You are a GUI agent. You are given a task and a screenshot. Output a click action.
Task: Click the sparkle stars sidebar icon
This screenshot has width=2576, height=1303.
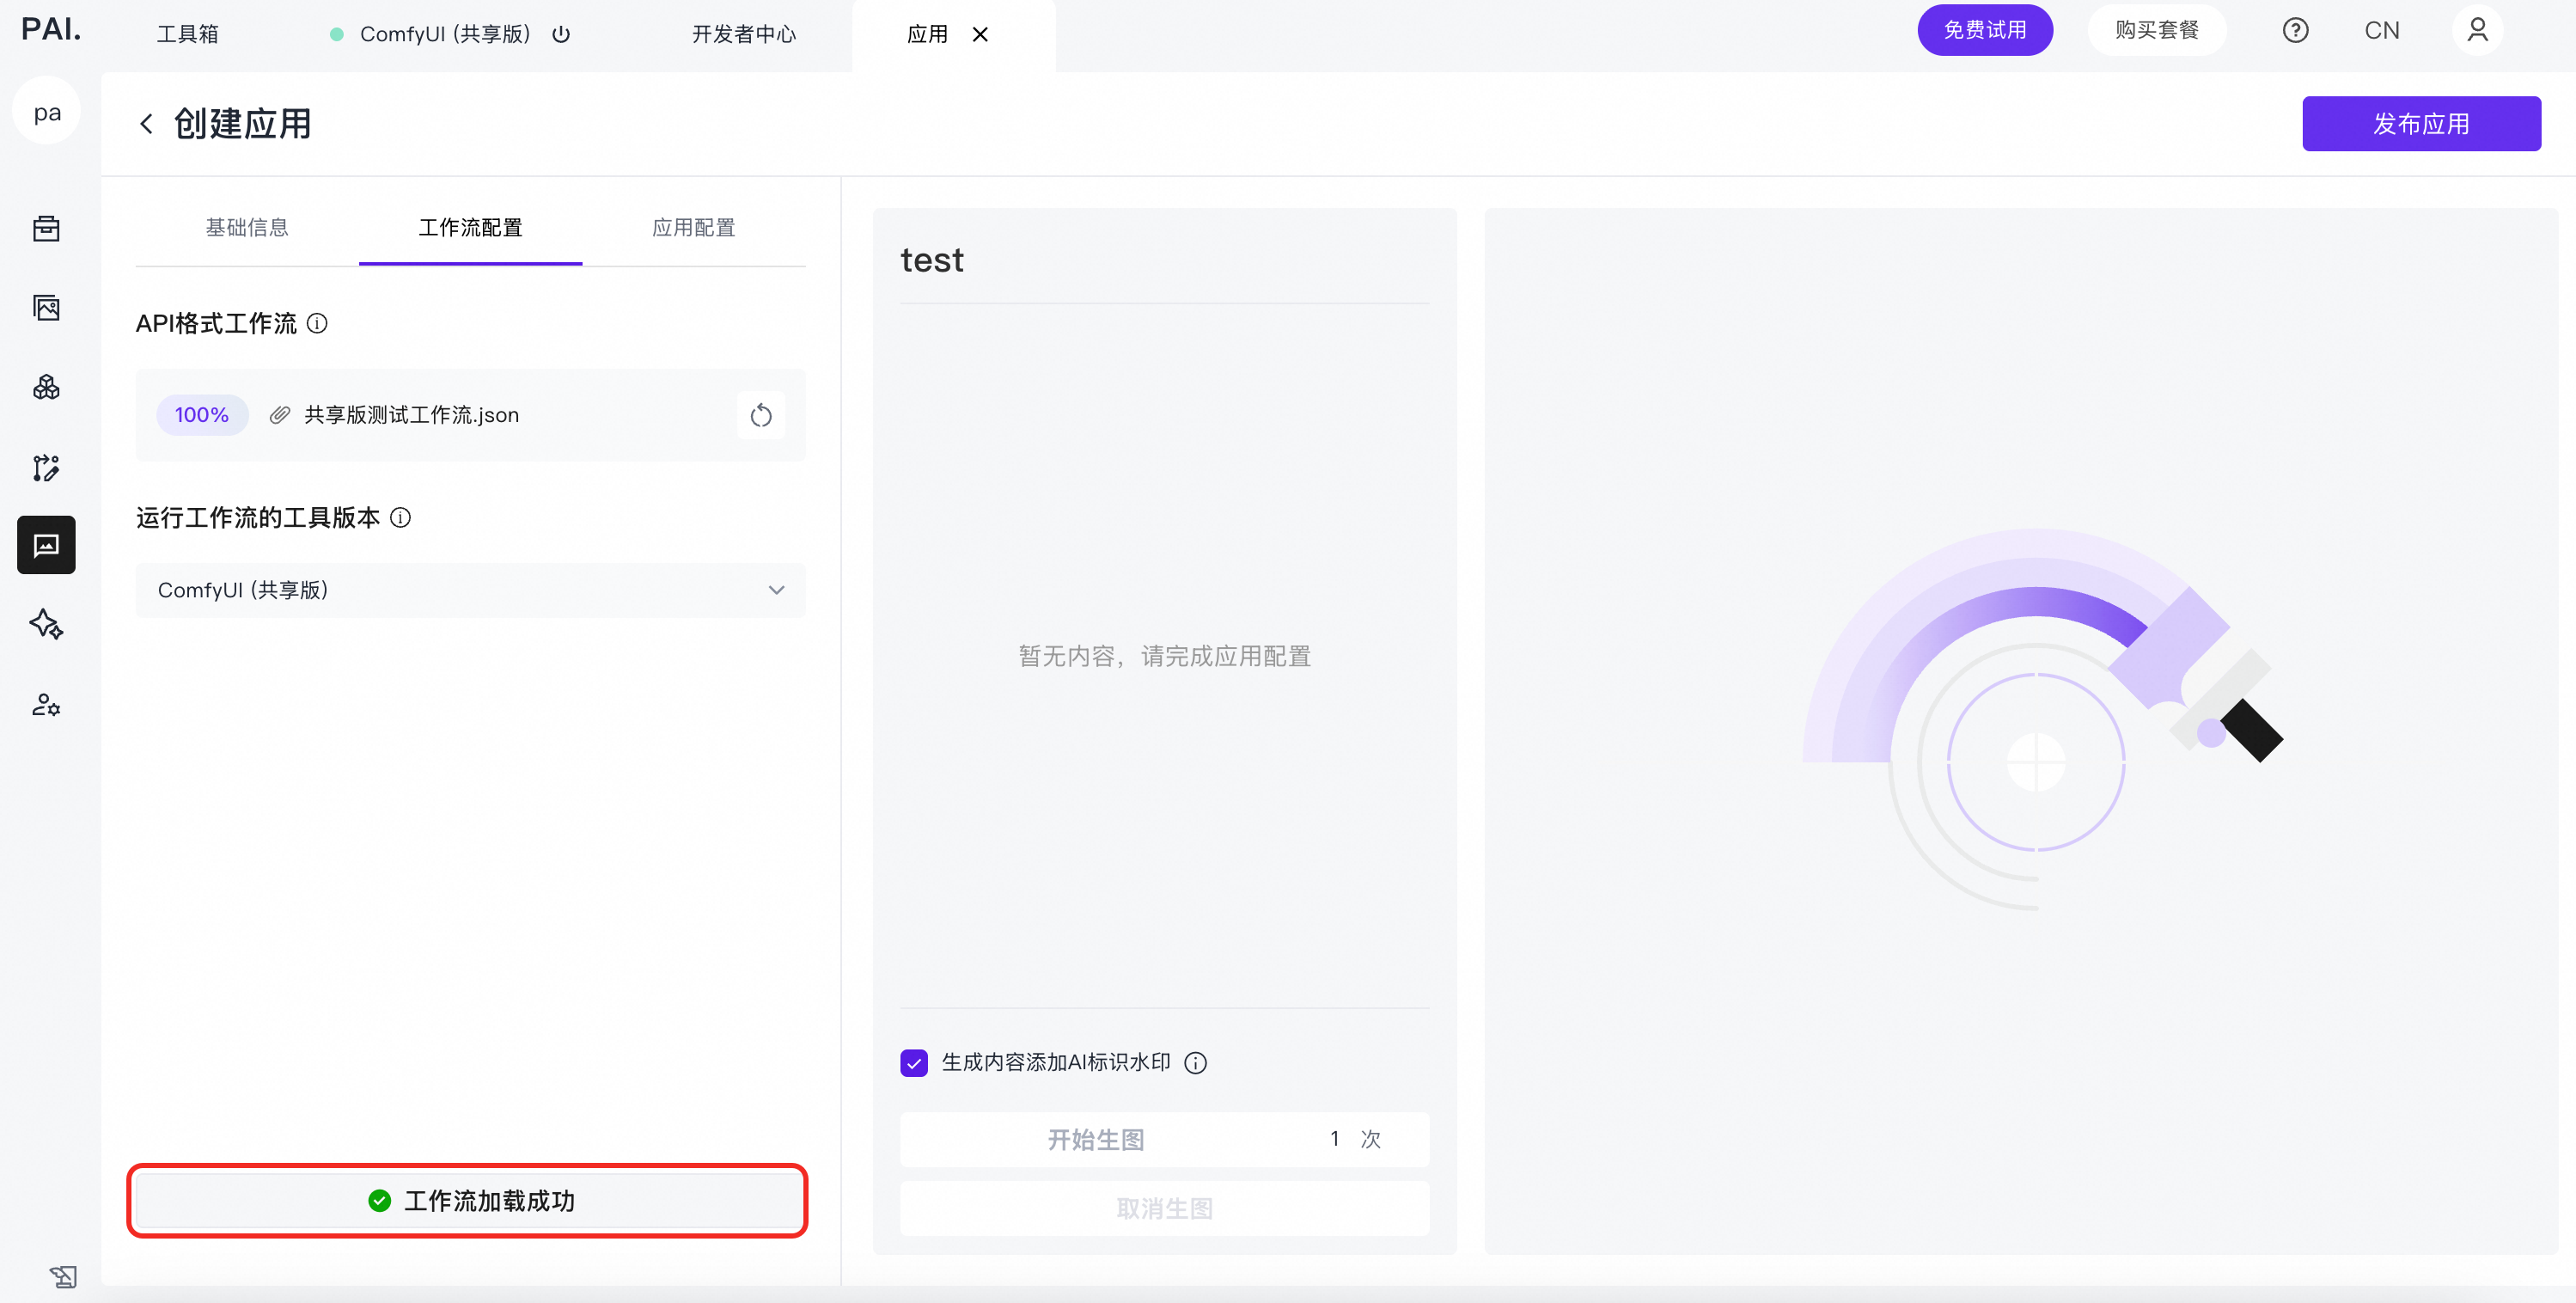tap(46, 624)
